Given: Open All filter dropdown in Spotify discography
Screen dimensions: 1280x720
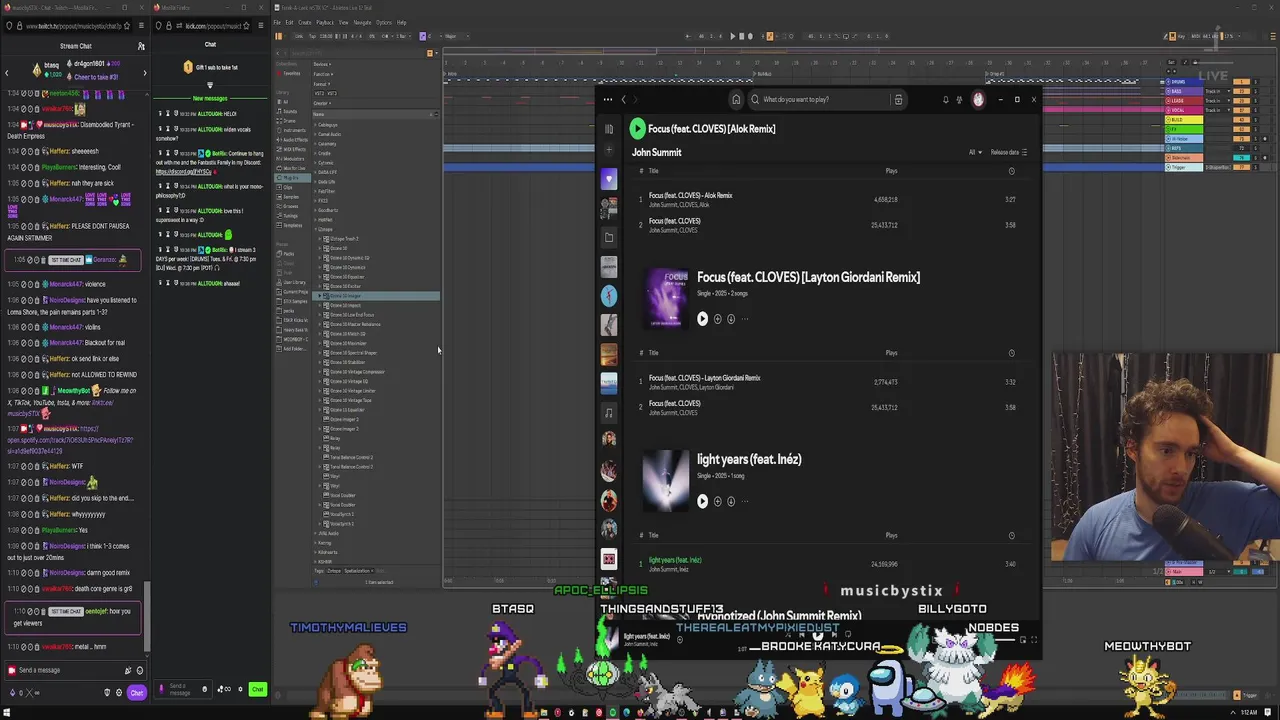Looking at the screenshot, I should 975,152.
